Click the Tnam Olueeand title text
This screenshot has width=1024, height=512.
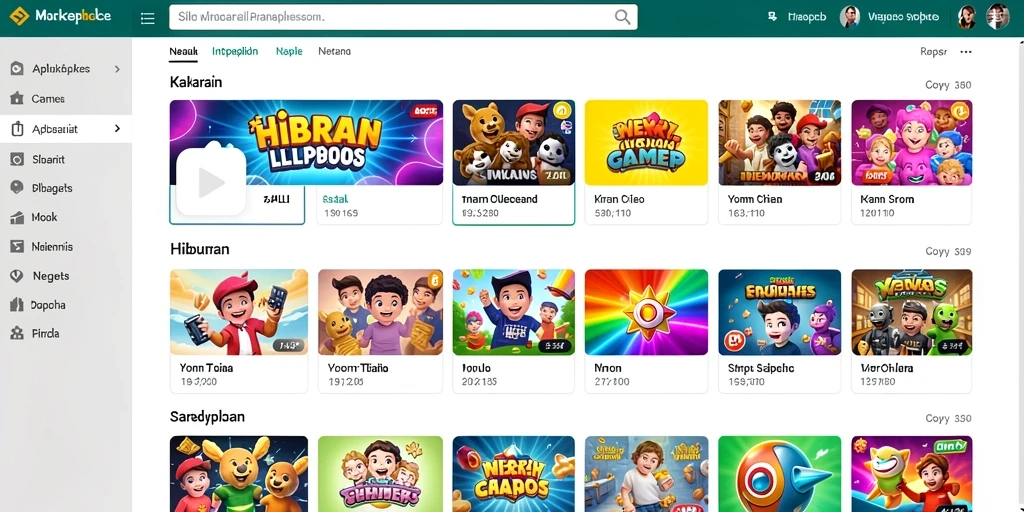click(500, 199)
